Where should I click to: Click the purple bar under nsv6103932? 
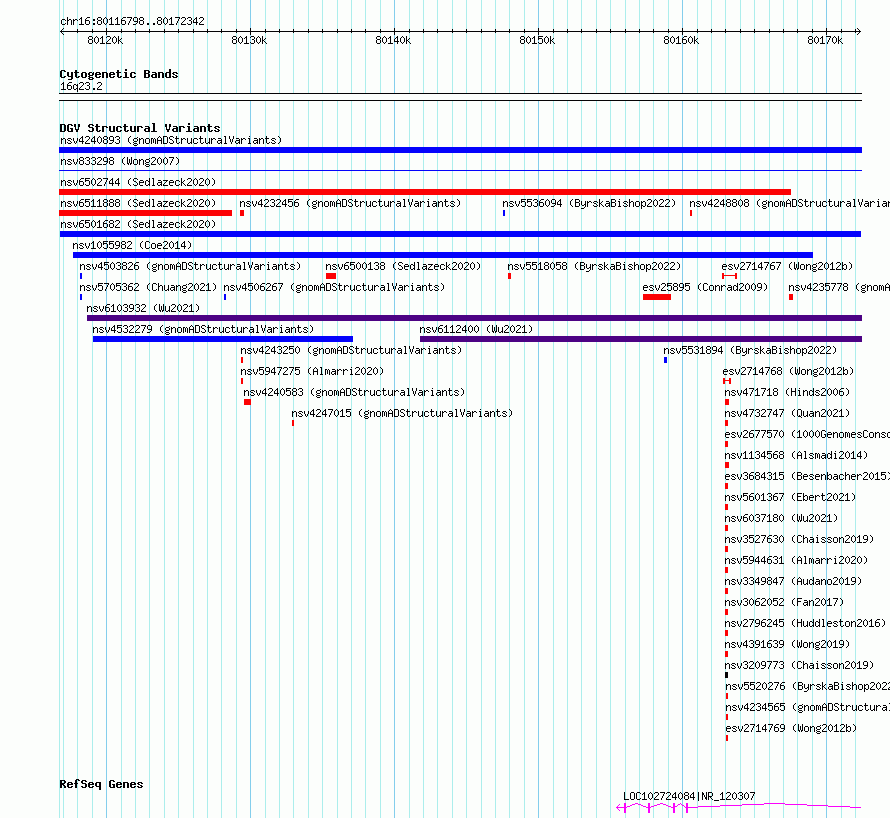(475, 318)
